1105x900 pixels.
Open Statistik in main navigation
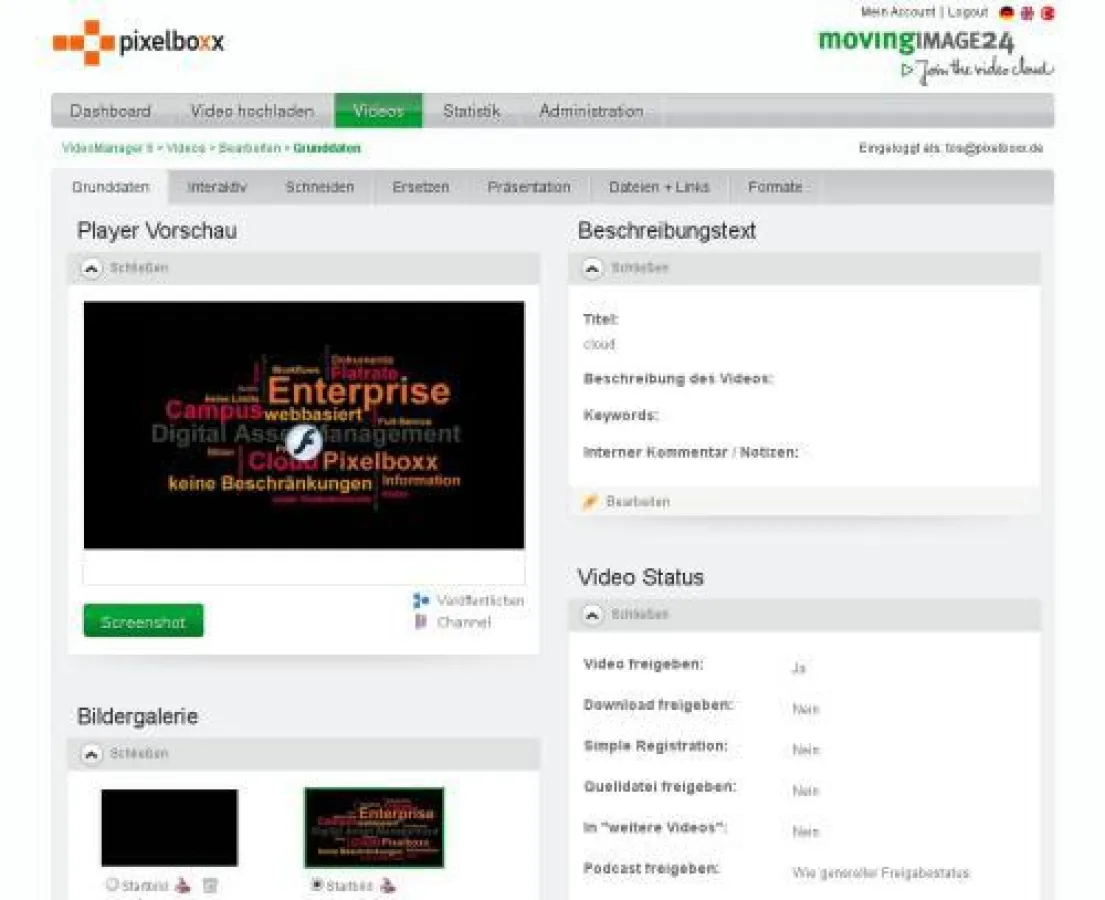pos(471,111)
